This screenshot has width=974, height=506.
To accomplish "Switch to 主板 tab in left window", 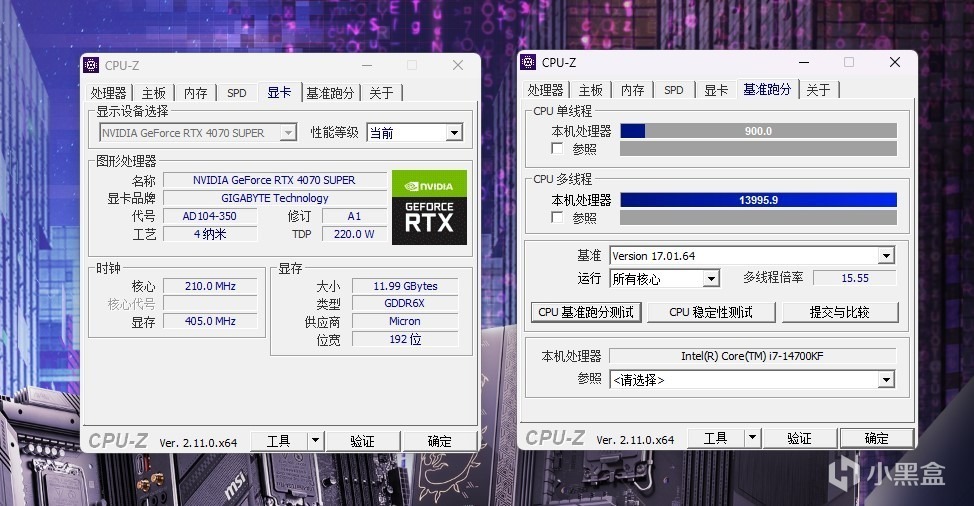I will tap(153, 93).
